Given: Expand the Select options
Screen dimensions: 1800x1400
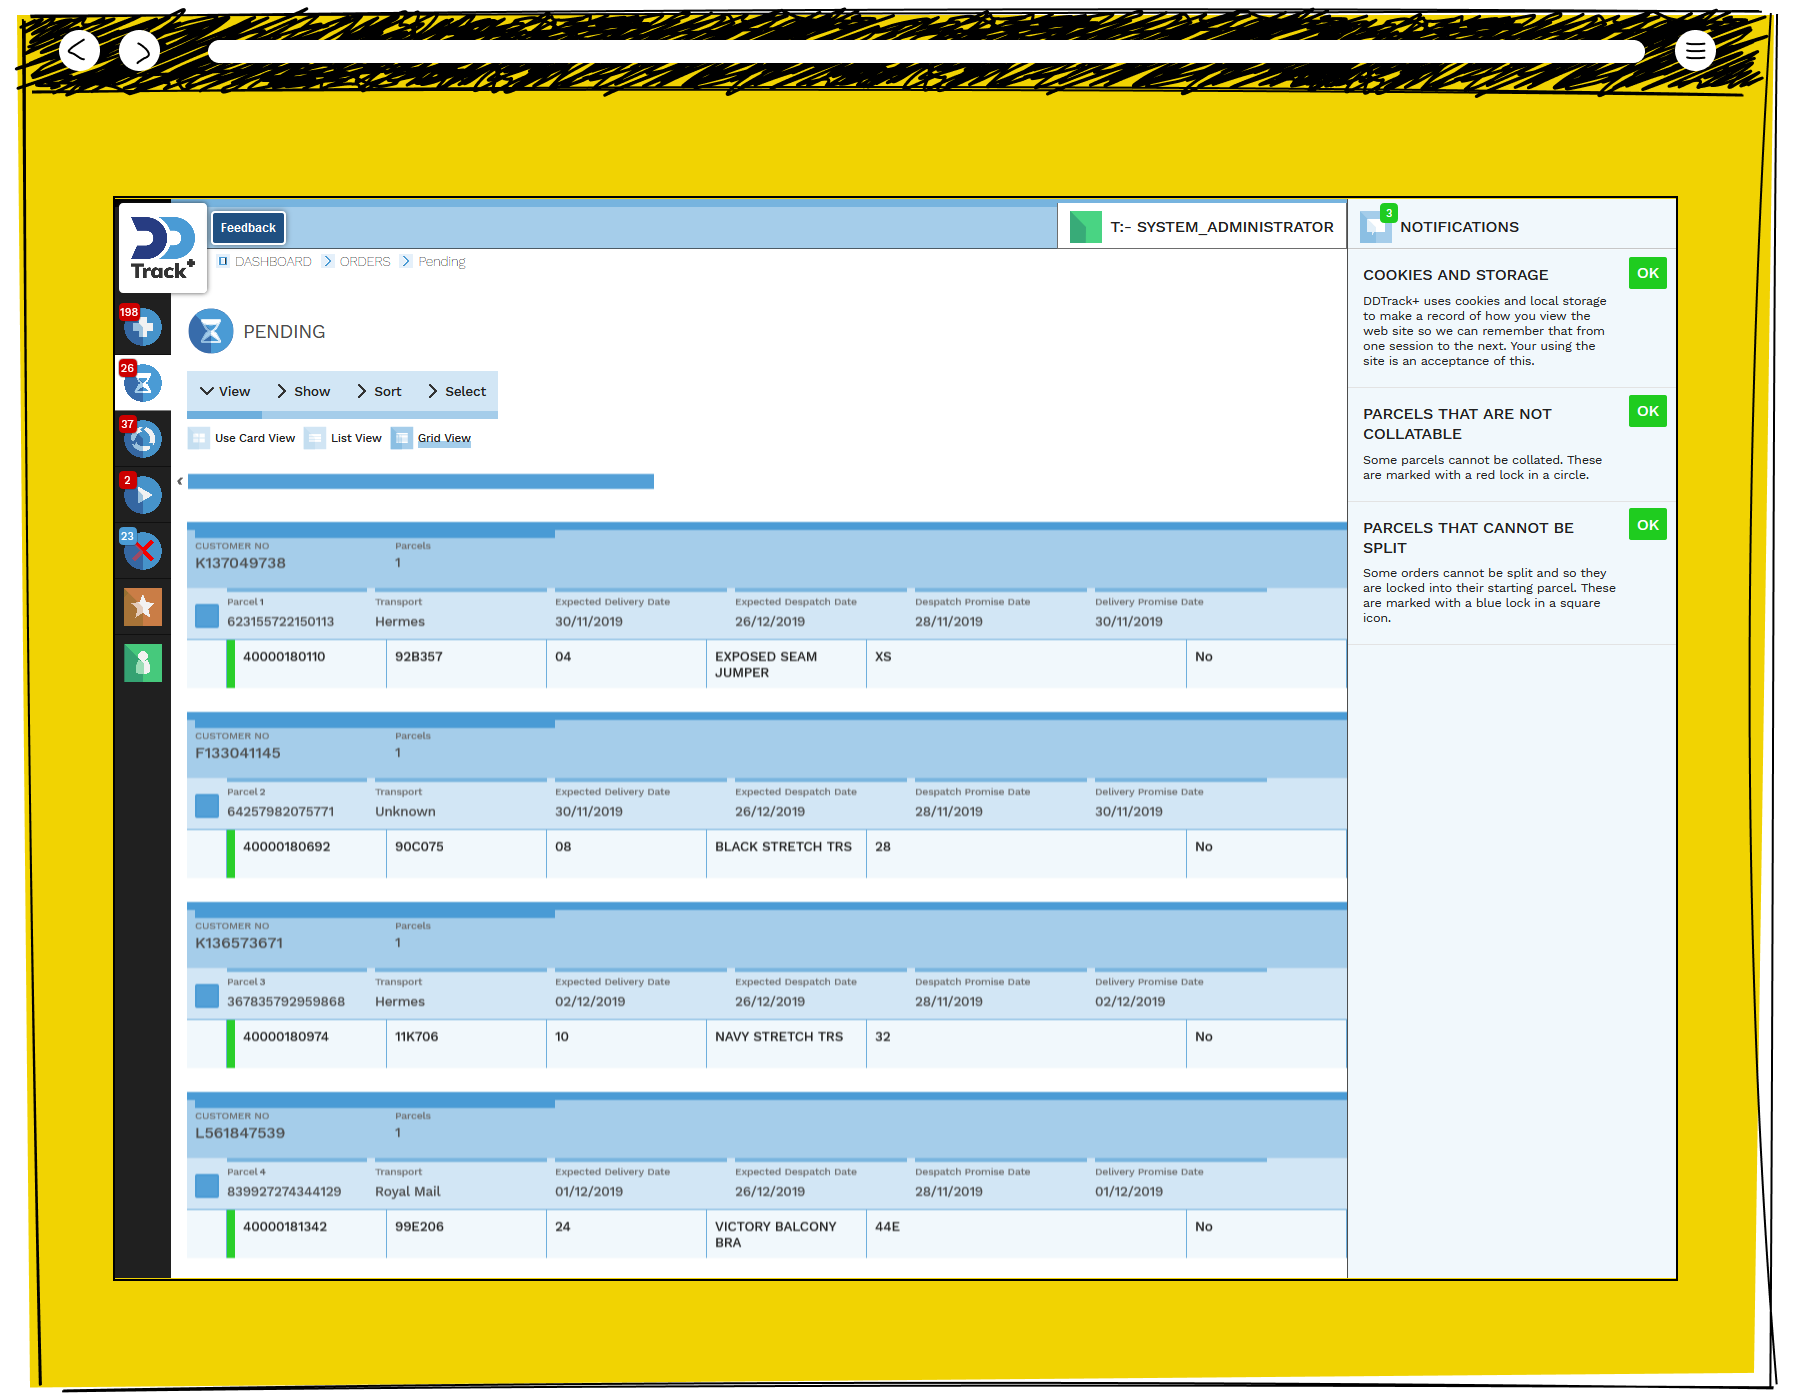Looking at the screenshot, I should 457,391.
